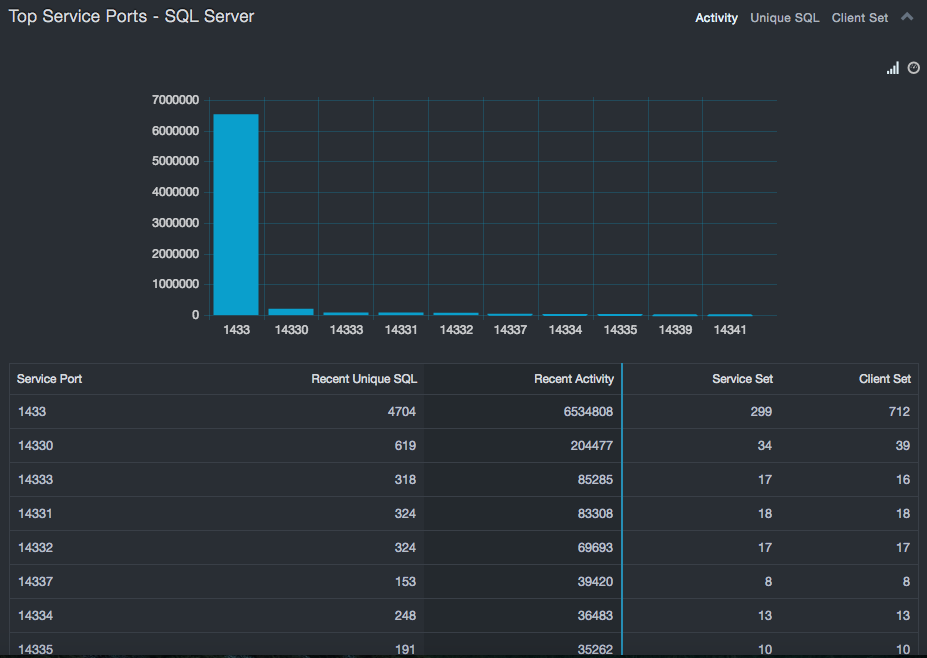Image resolution: width=927 pixels, height=658 pixels.
Task: Sort by Service Set column header
Action: tap(742, 379)
